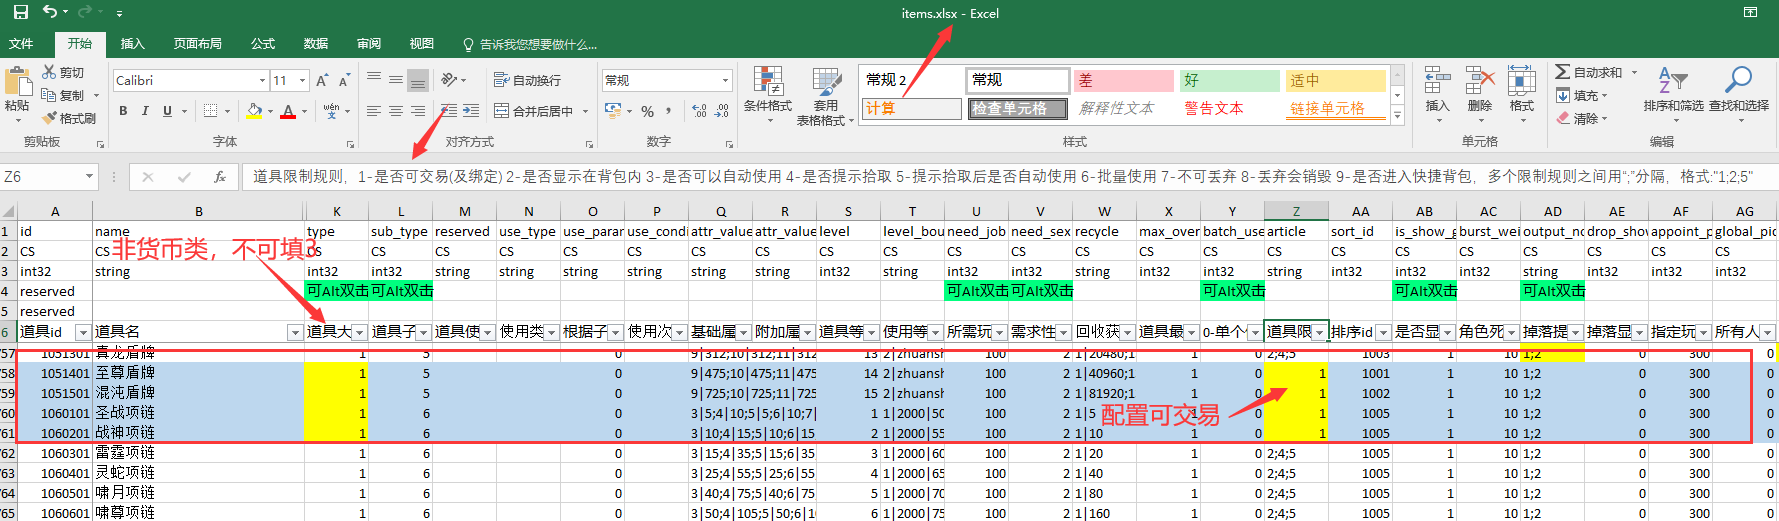Click the percent style icon

coord(647,111)
